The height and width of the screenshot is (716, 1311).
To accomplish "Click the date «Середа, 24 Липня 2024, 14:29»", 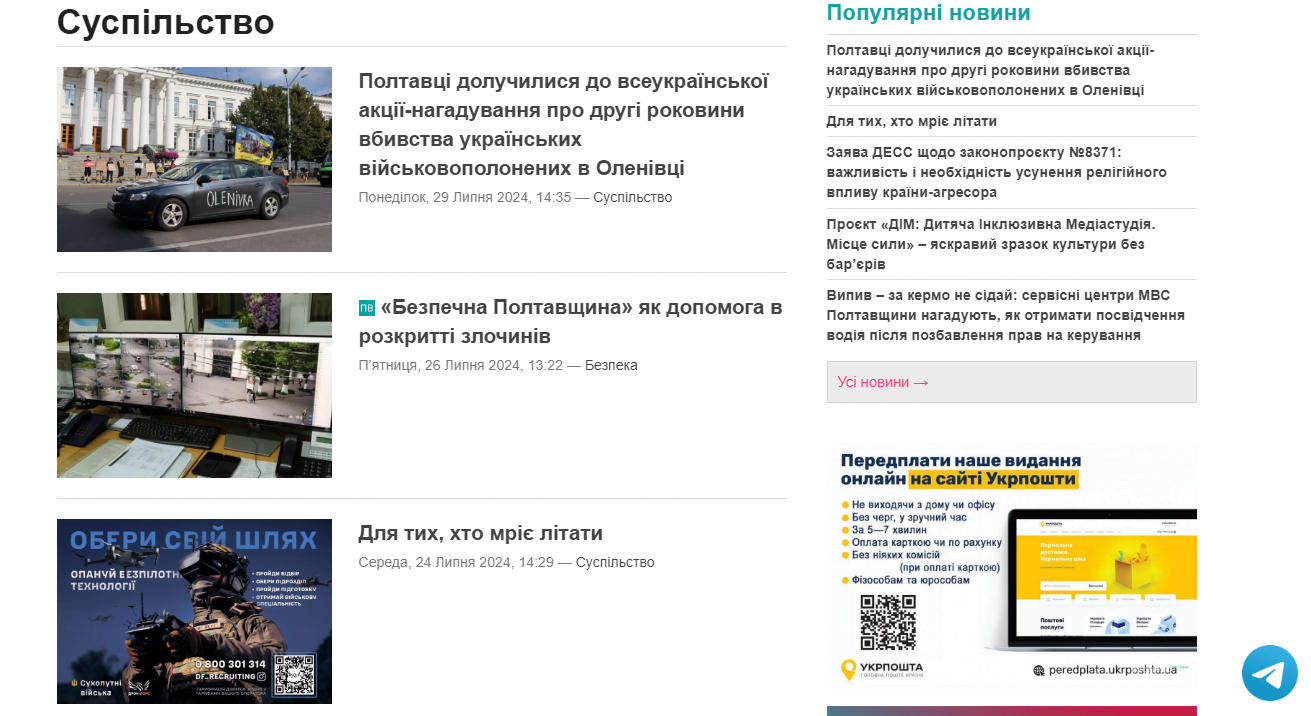I will coord(456,562).
